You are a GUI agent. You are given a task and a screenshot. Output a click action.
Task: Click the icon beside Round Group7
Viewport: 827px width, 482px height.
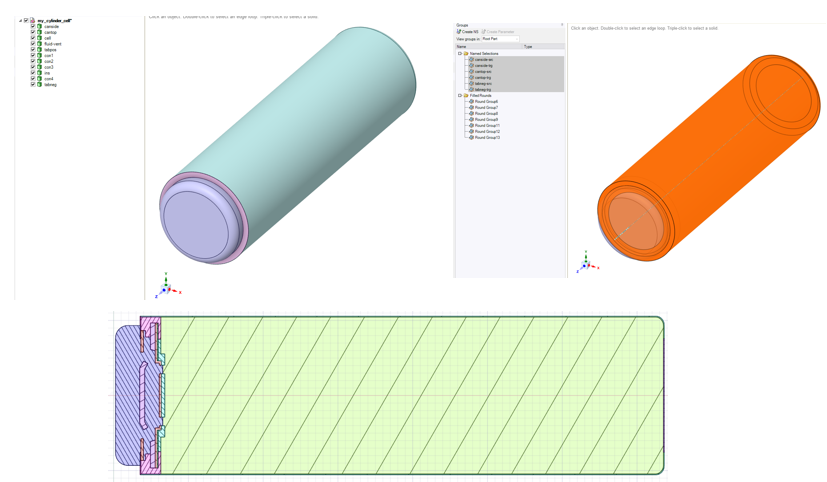point(472,107)
